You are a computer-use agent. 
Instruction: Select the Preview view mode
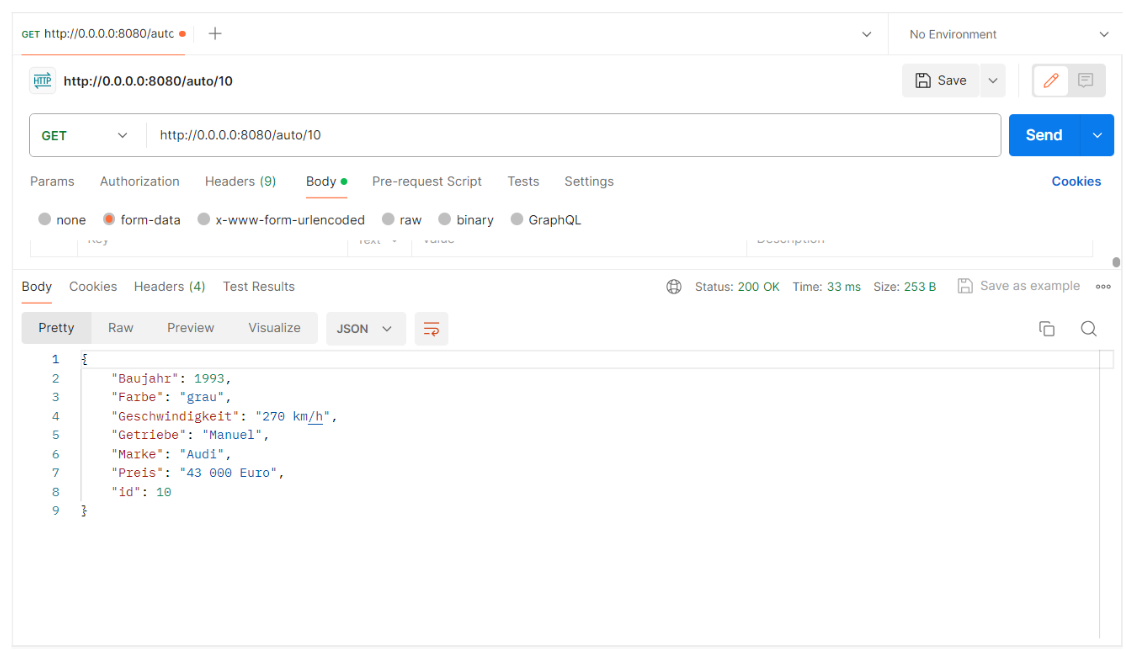click(x=190, y=328)
